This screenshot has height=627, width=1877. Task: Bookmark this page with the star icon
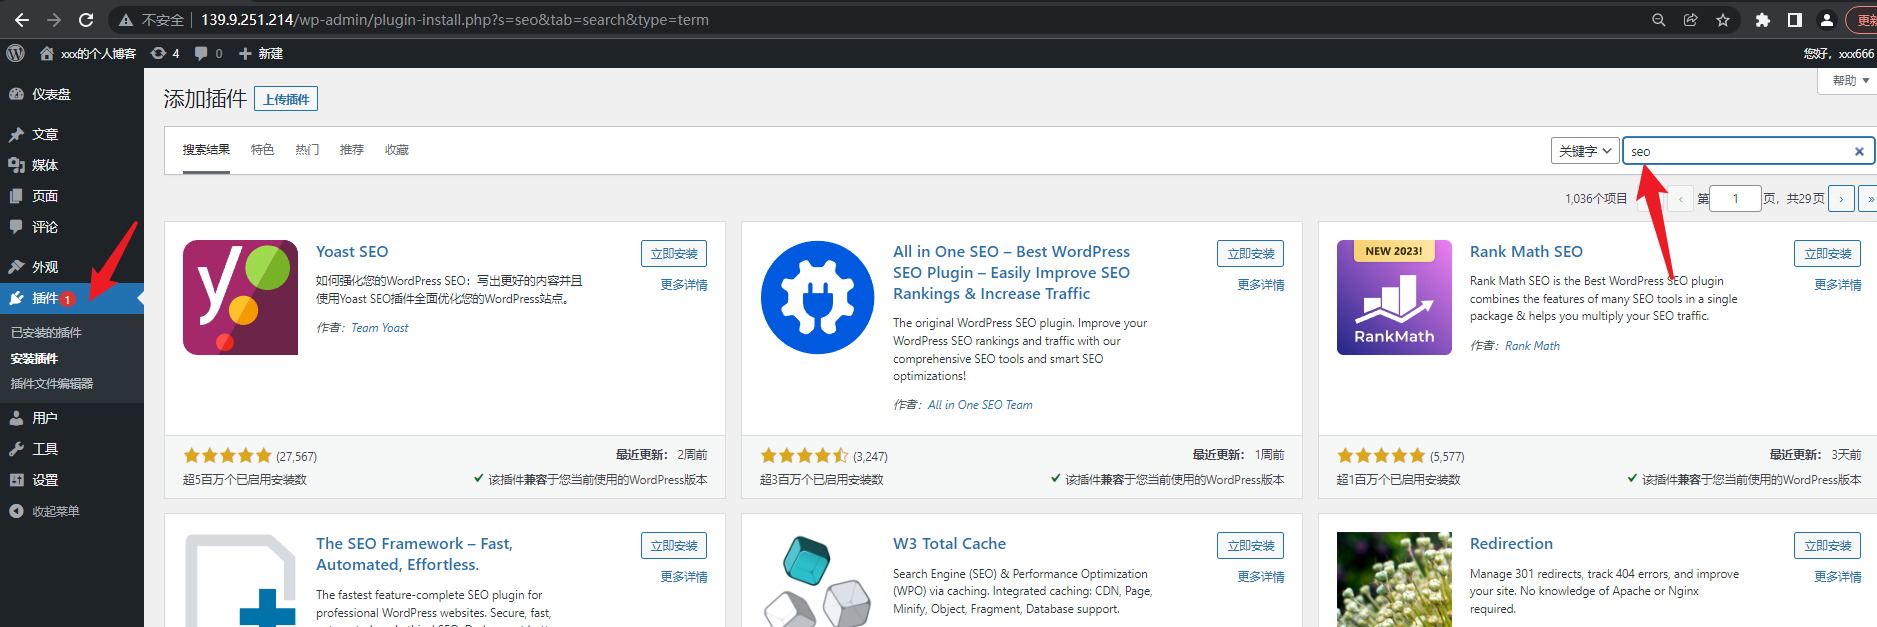(1723, 20)
